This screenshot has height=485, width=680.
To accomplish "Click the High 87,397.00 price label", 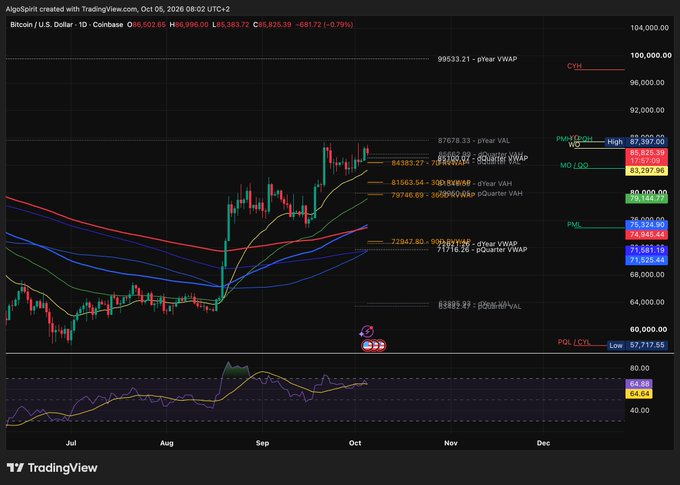I will [x=637, y=141].
